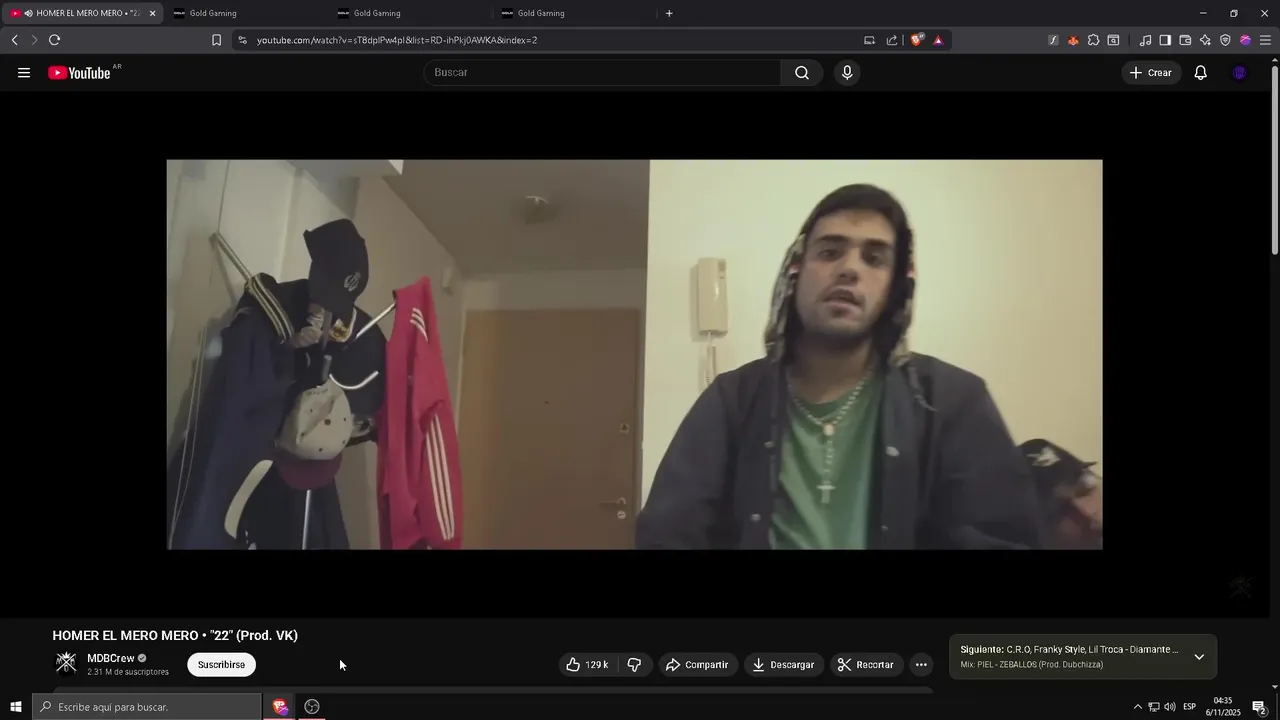View site information icon in address bar
The image size is (1280, 720).
click(242, 40)
